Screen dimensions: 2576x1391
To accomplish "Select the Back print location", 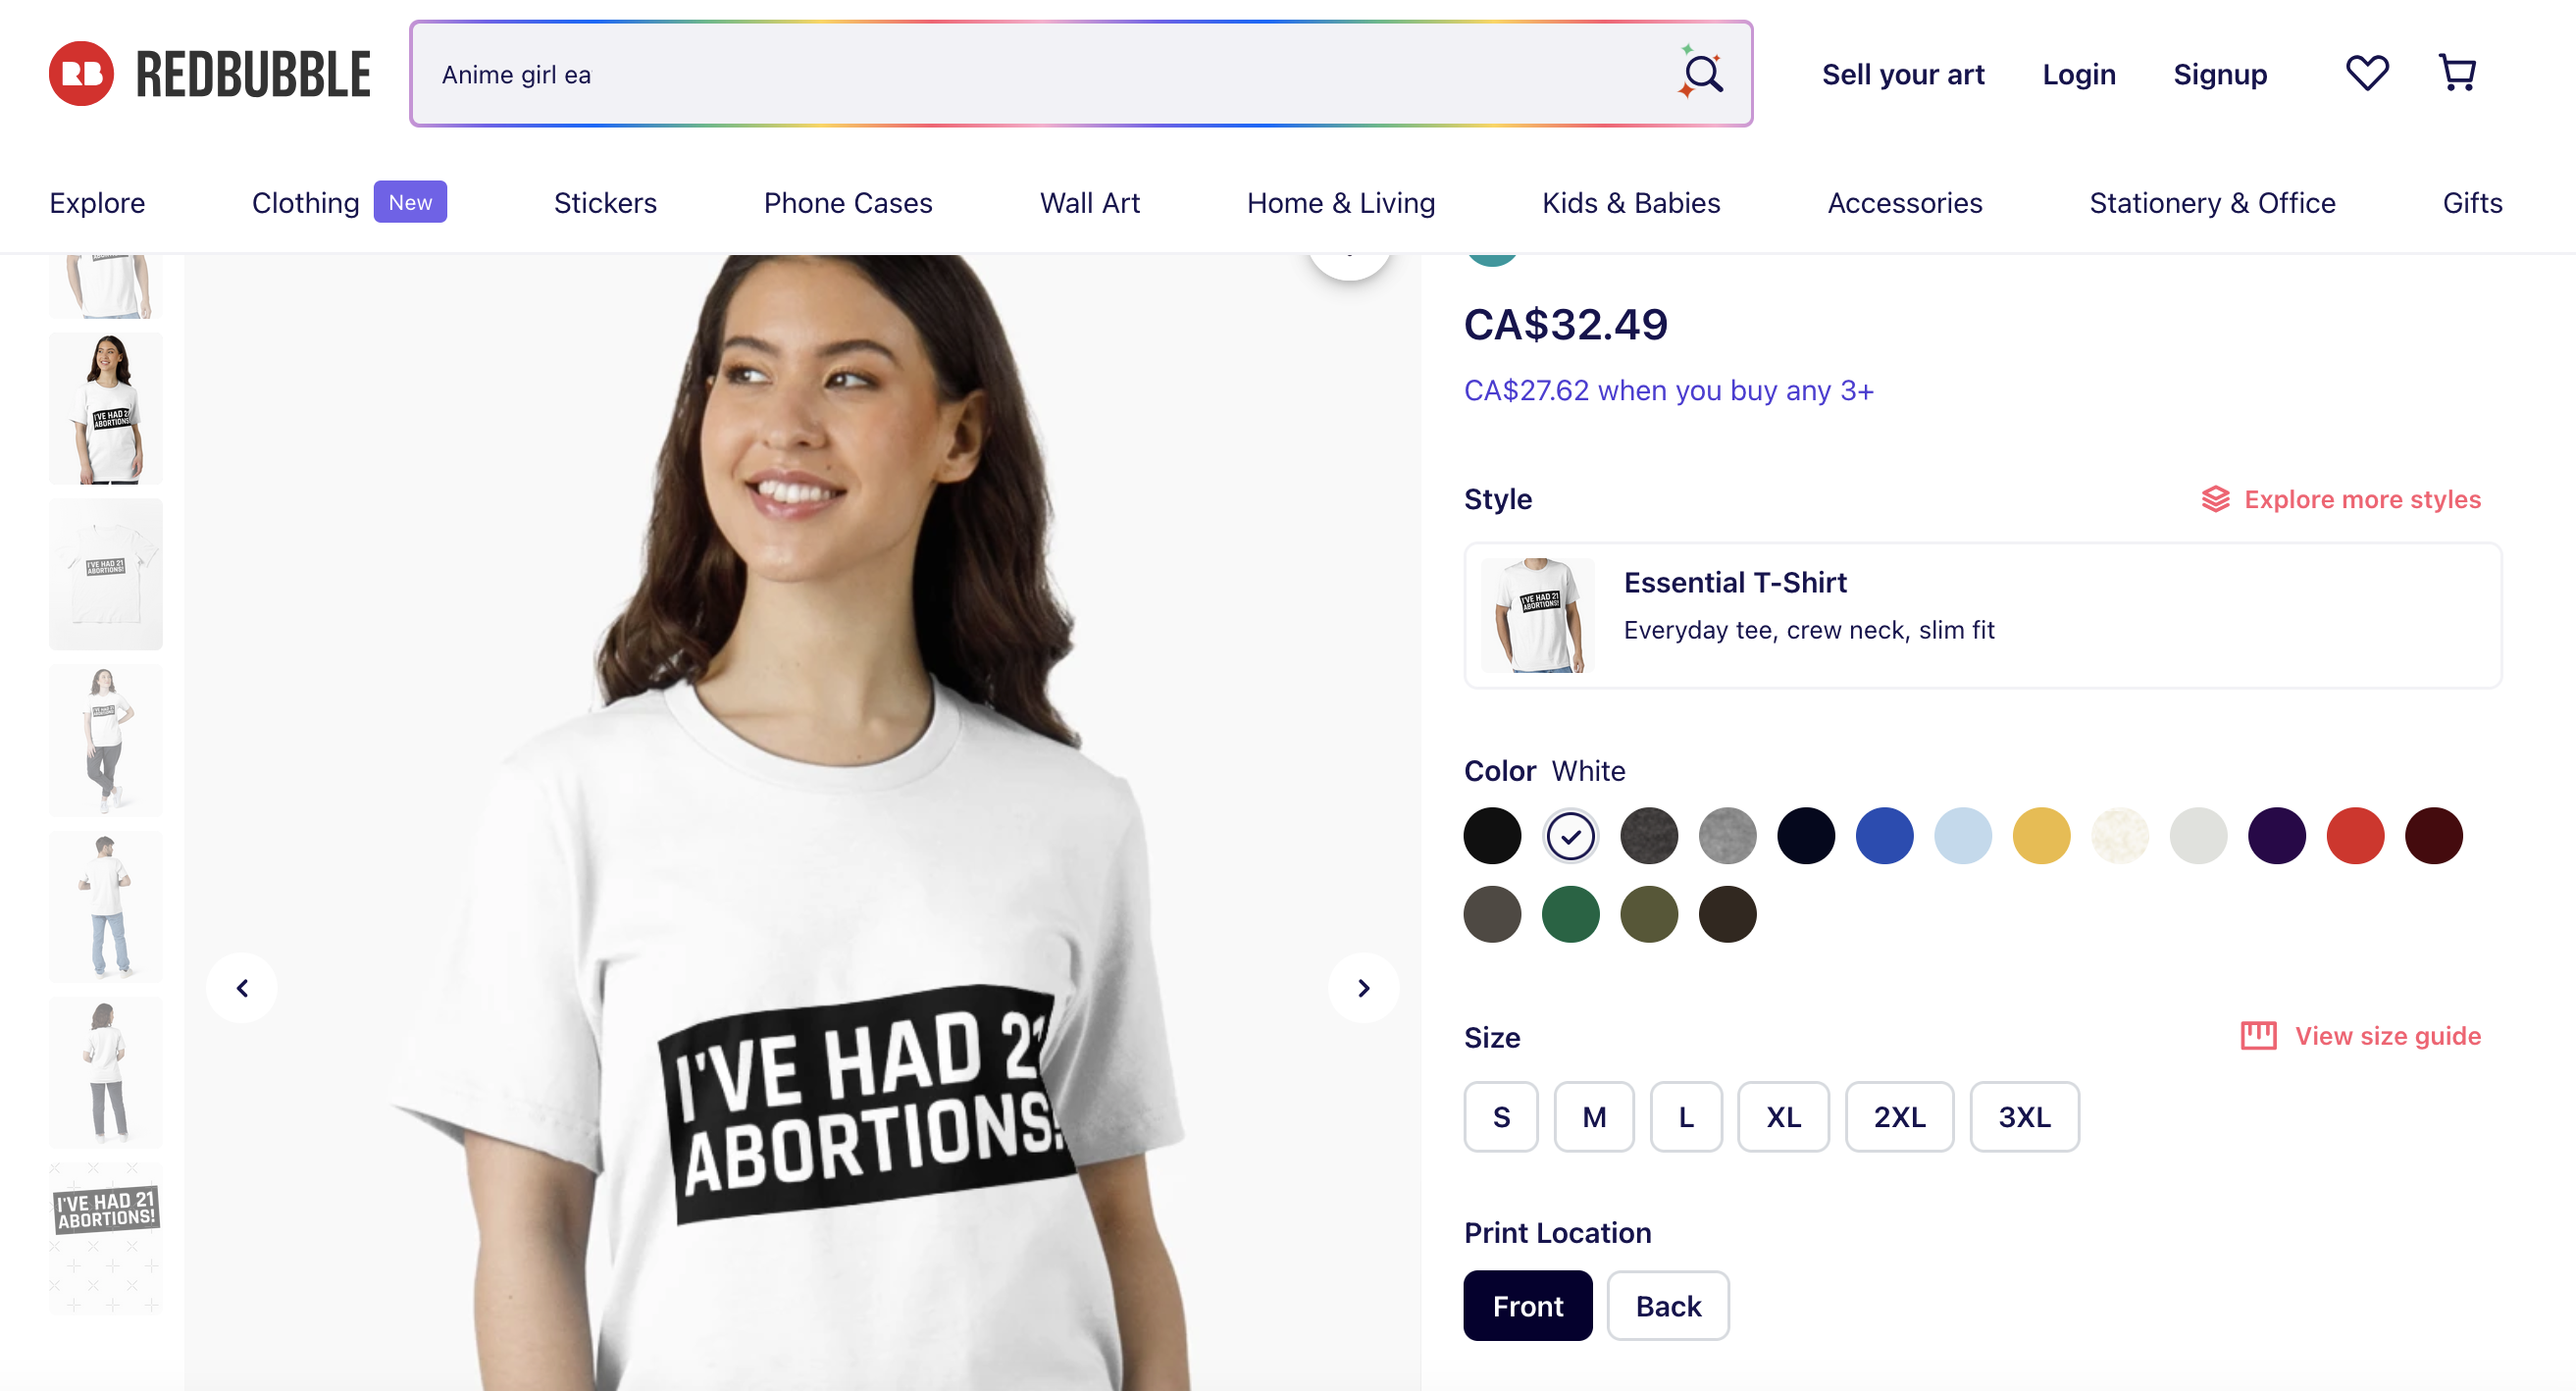I will pyautogui.click(x=1667, y=1306).
